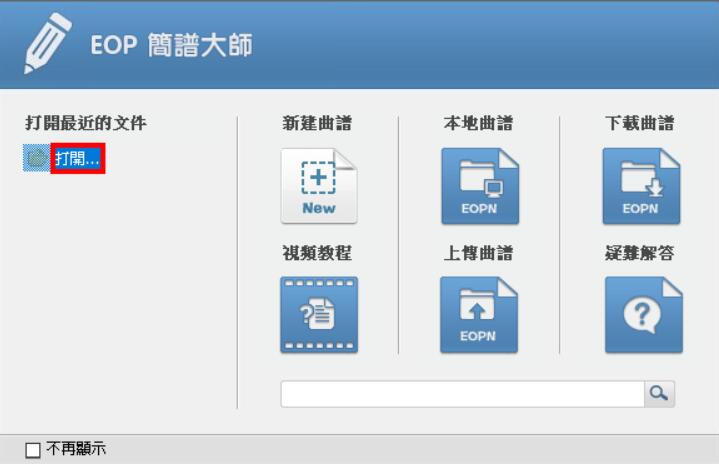
Task: Click the 視頻教程 heading text
Action: [x=317, y=253]
